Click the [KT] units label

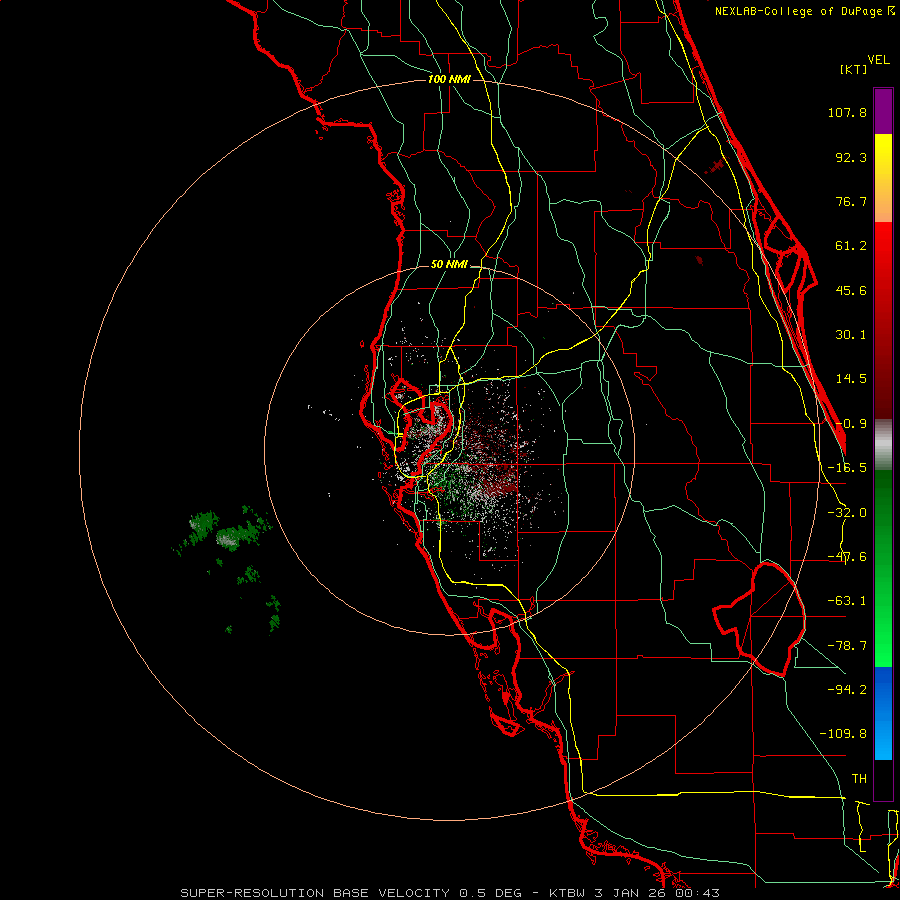click(854, 69)
